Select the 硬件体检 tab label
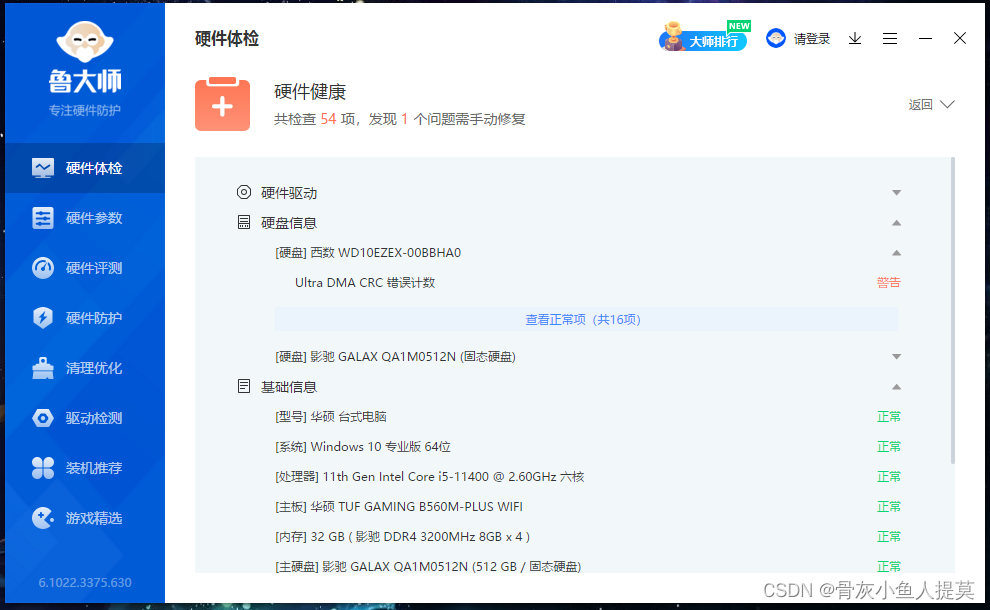 (94, 168)
